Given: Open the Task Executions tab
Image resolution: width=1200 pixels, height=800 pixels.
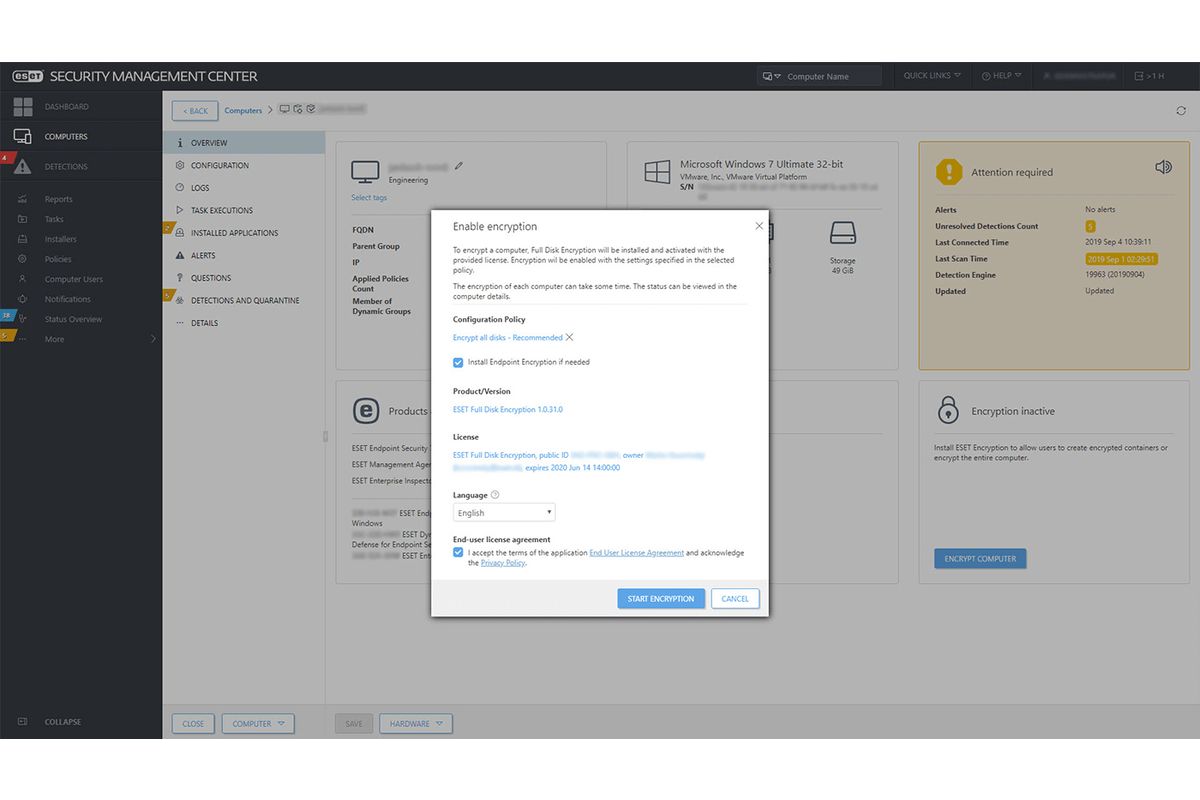Looking at the screenshot, I should click(x=244, y=210).
